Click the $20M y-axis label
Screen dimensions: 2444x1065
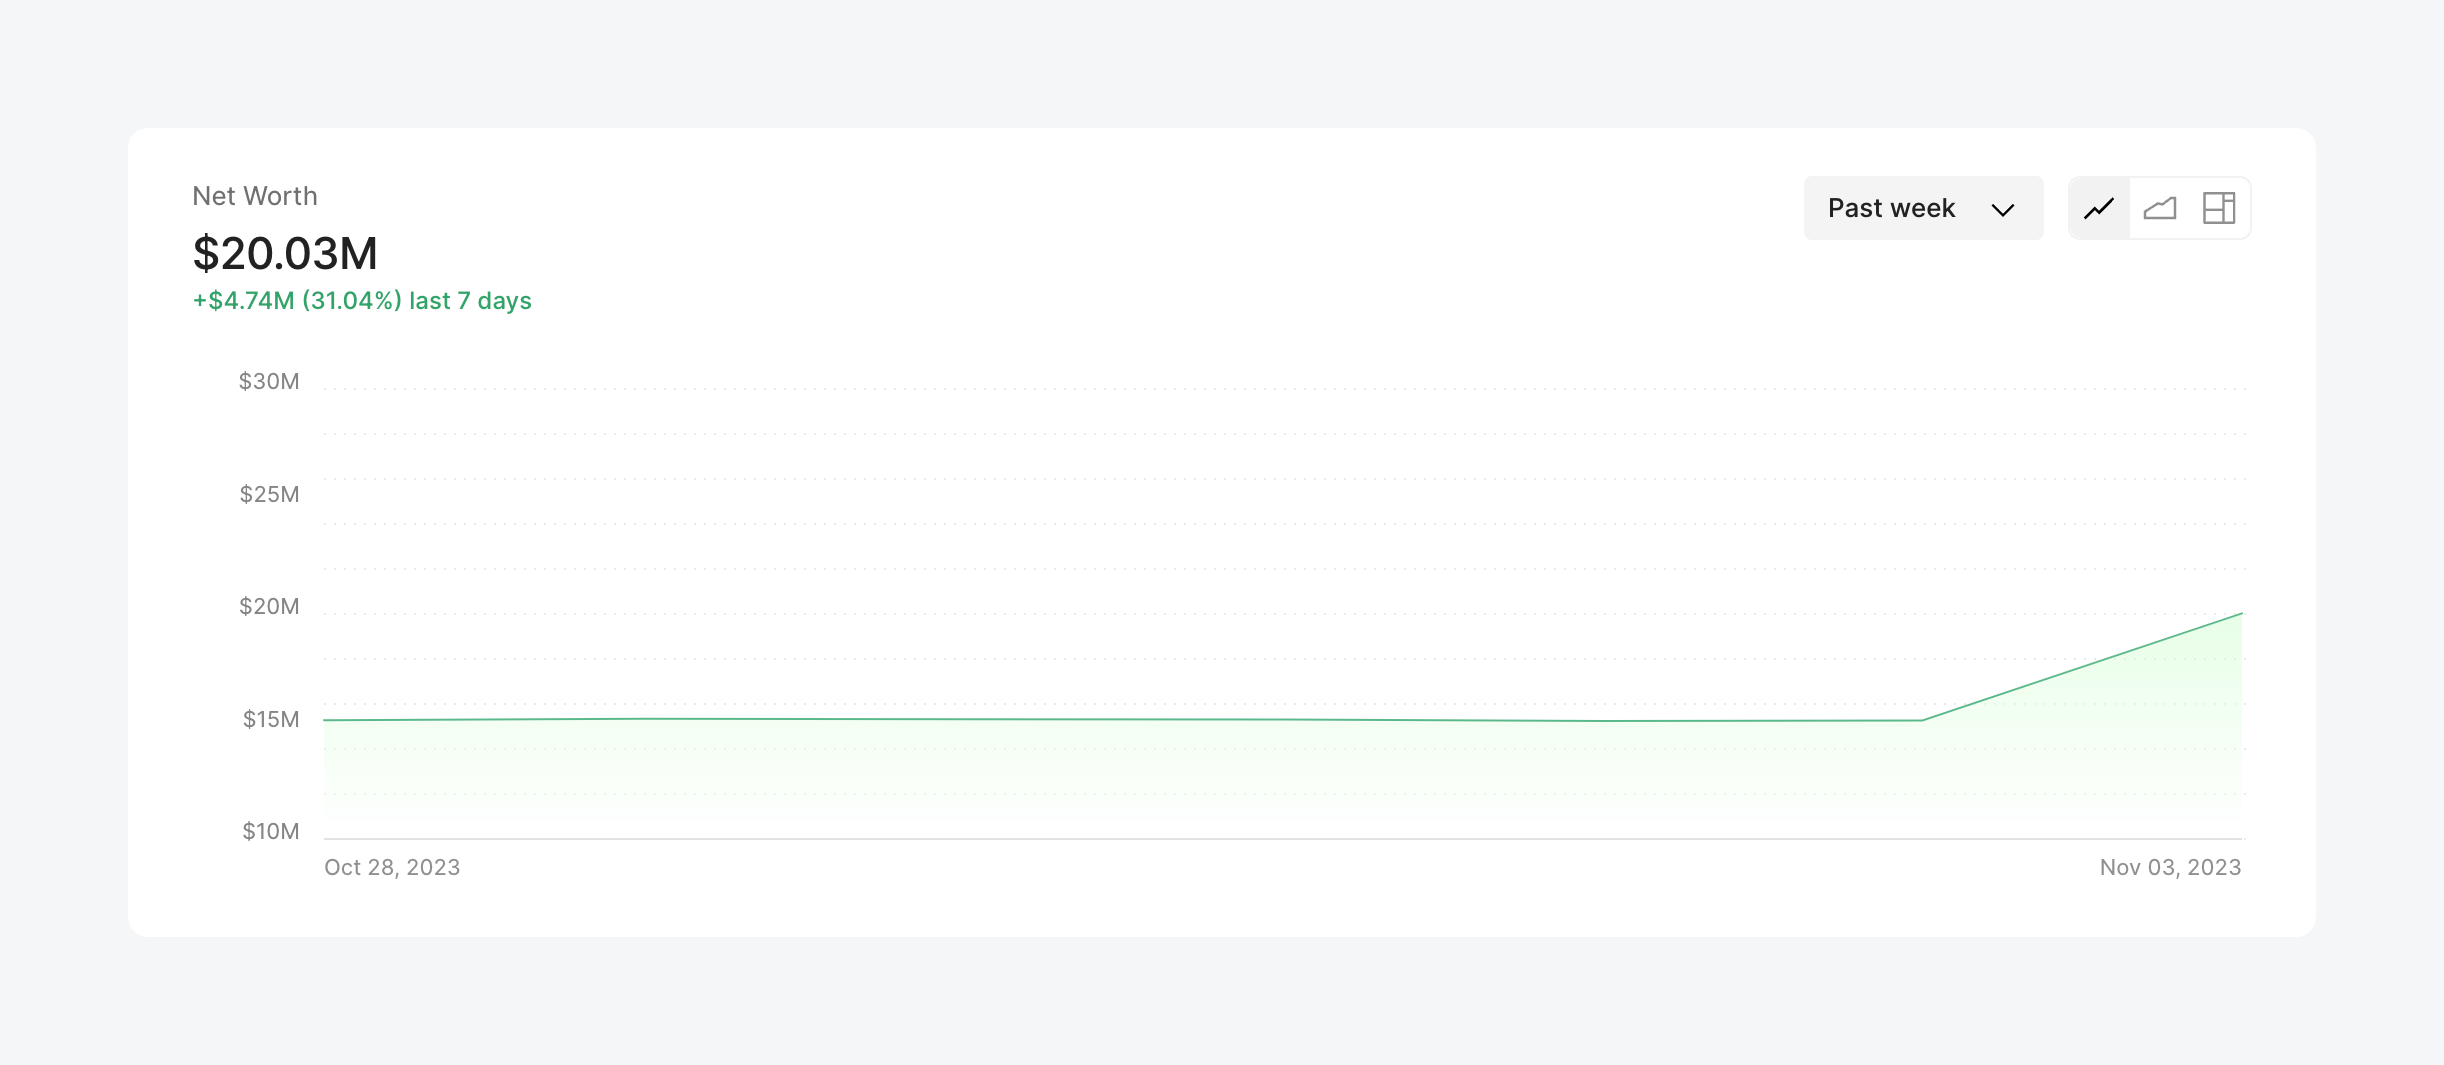click(269, 606)
